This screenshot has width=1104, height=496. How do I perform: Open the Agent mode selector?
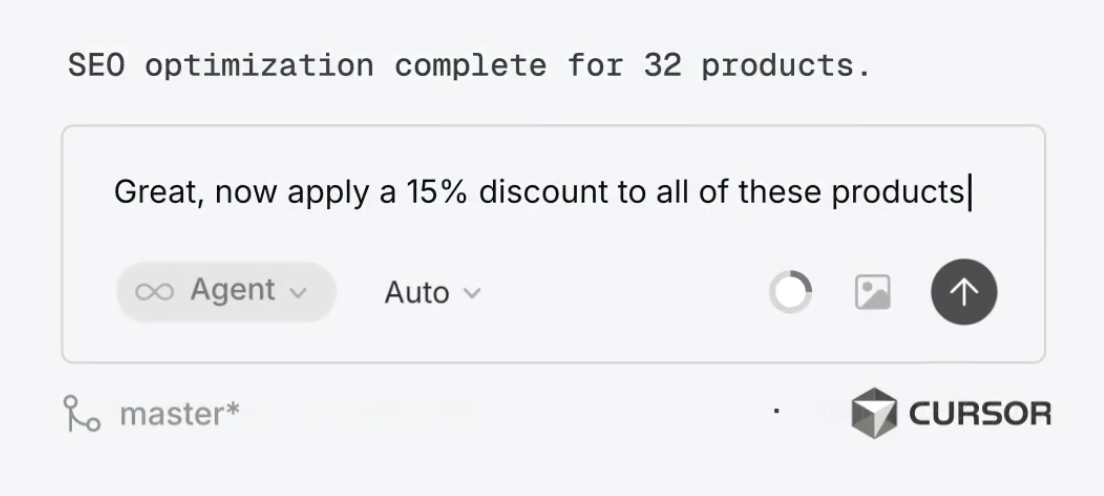click(x=225, y=291)
